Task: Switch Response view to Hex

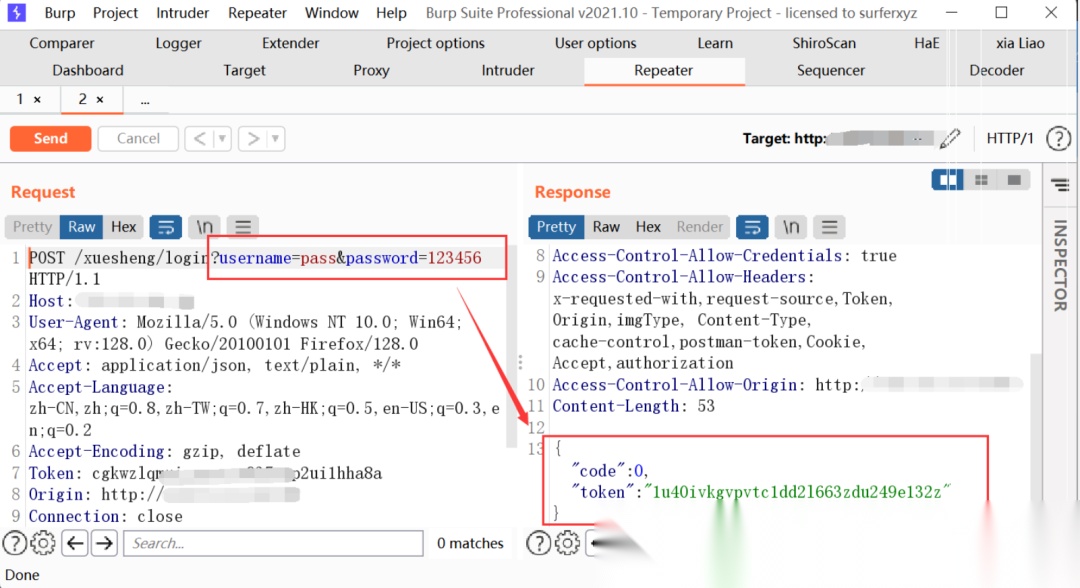Action: coord(648,227)
